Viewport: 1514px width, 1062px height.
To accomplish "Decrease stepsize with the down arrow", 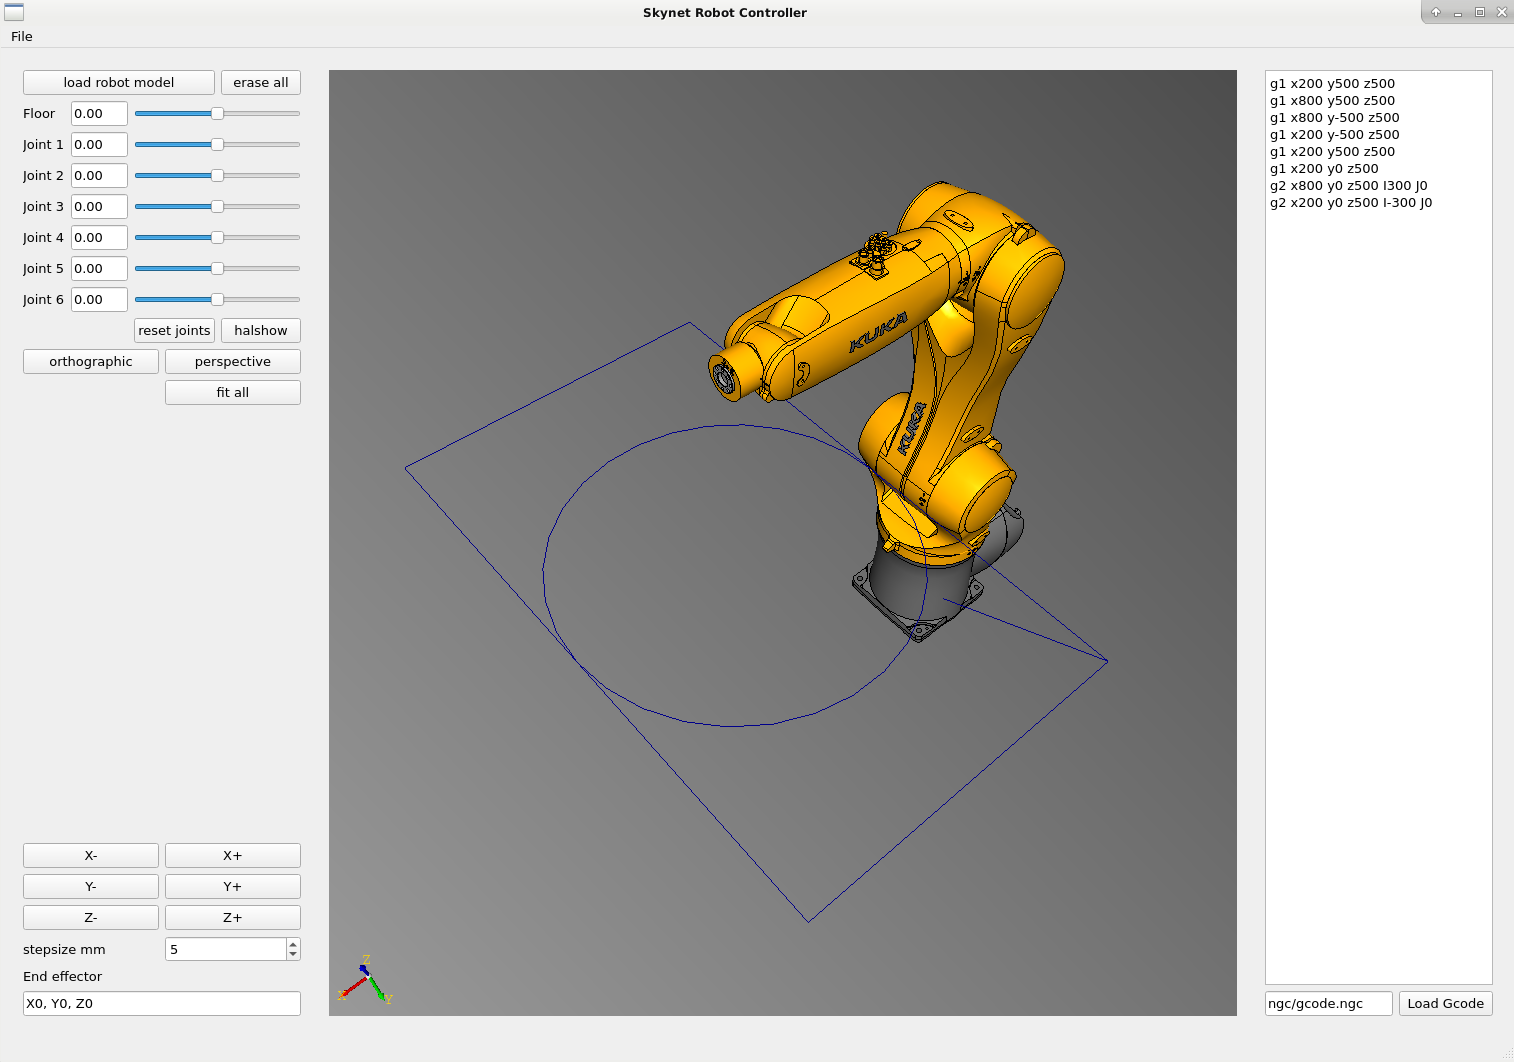I will pyautogui.click(x=293, y=955).
